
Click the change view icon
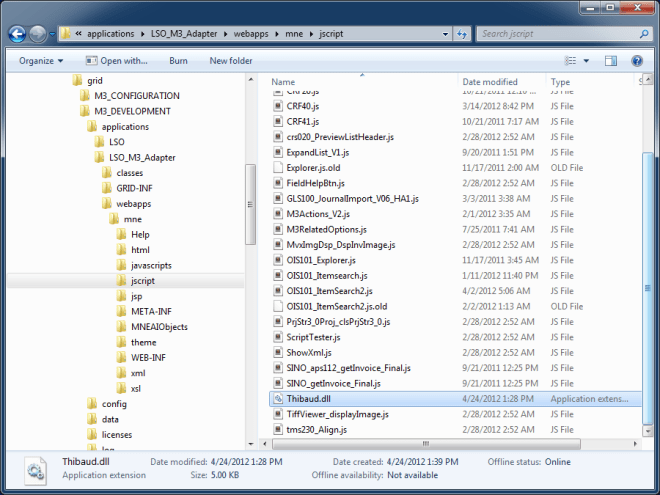coord(570,61)
